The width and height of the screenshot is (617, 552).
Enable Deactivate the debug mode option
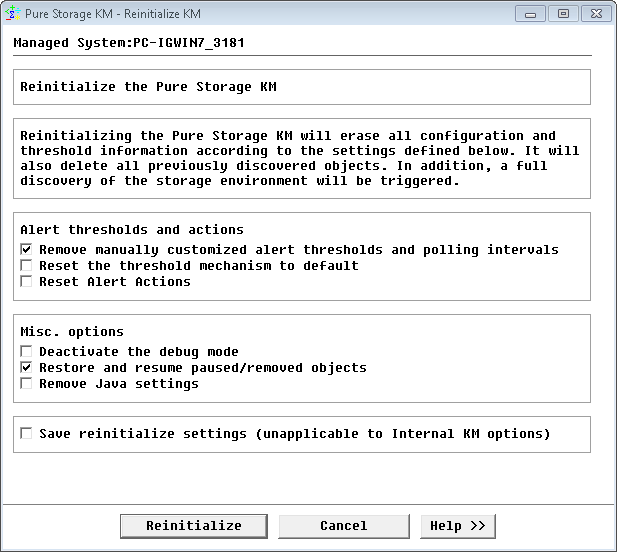tap(27, 351)
